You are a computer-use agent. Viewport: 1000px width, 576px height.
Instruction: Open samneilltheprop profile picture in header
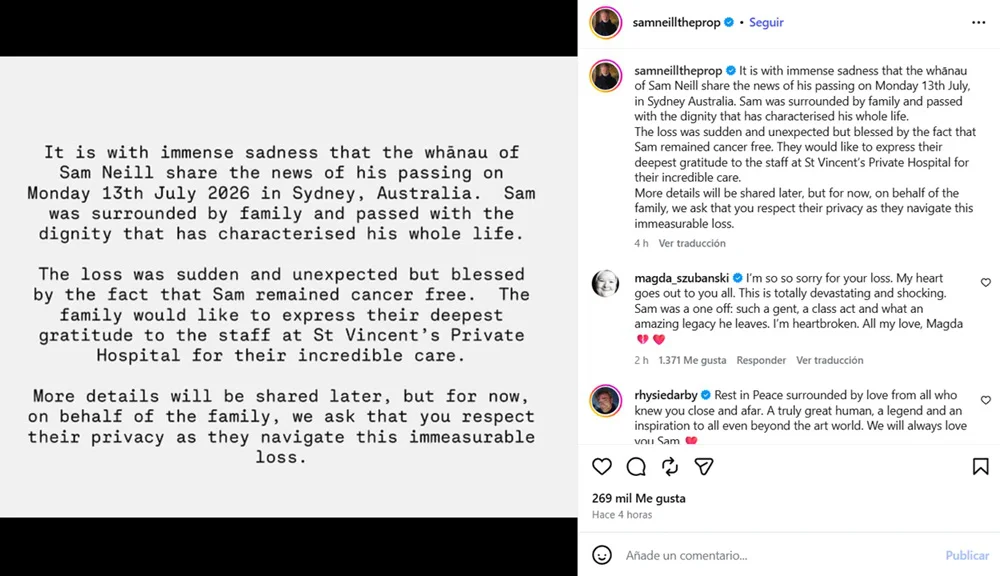(605, 23)
